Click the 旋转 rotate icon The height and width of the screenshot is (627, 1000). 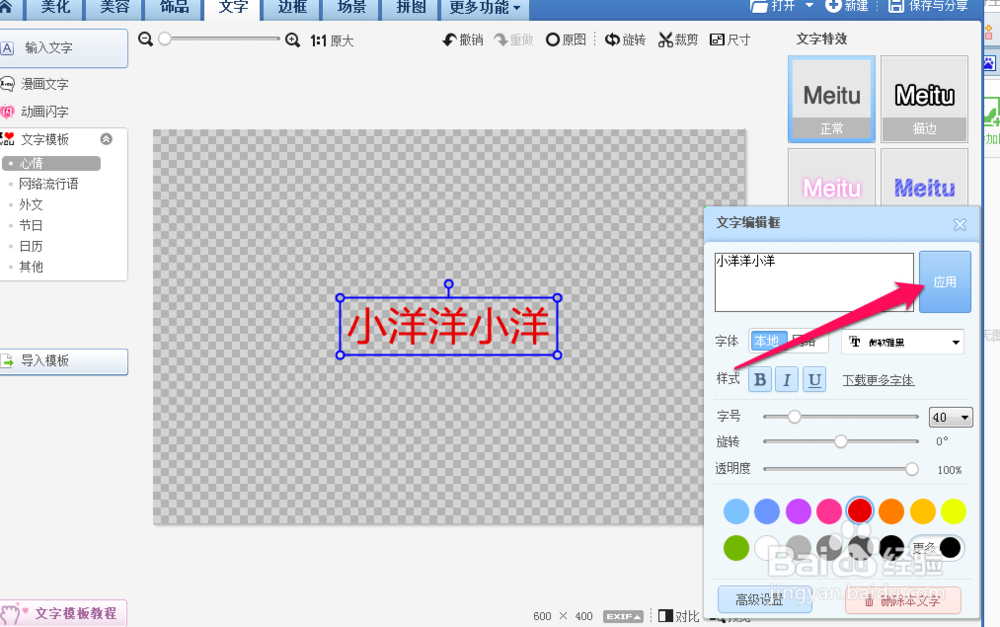624,39
